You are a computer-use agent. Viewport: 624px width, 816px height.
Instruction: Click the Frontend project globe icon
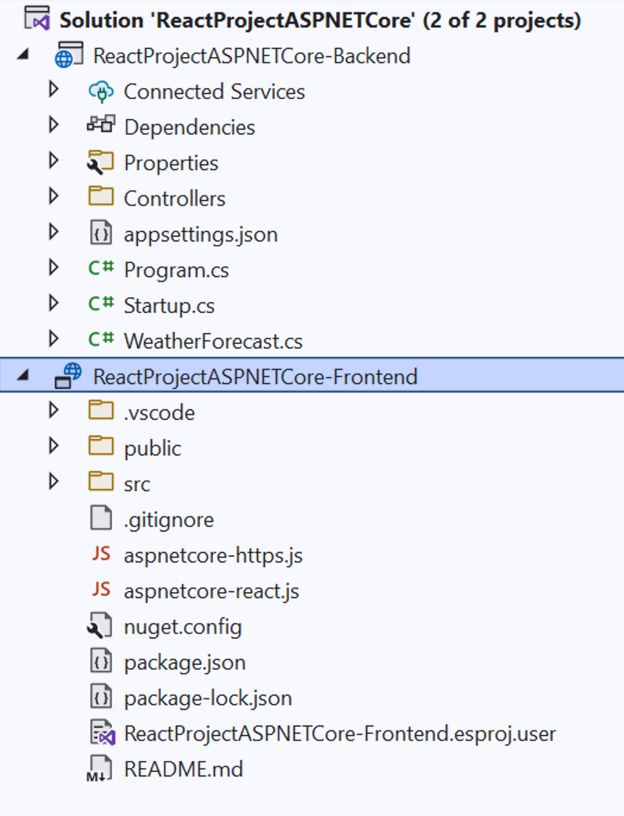(68, 376)
